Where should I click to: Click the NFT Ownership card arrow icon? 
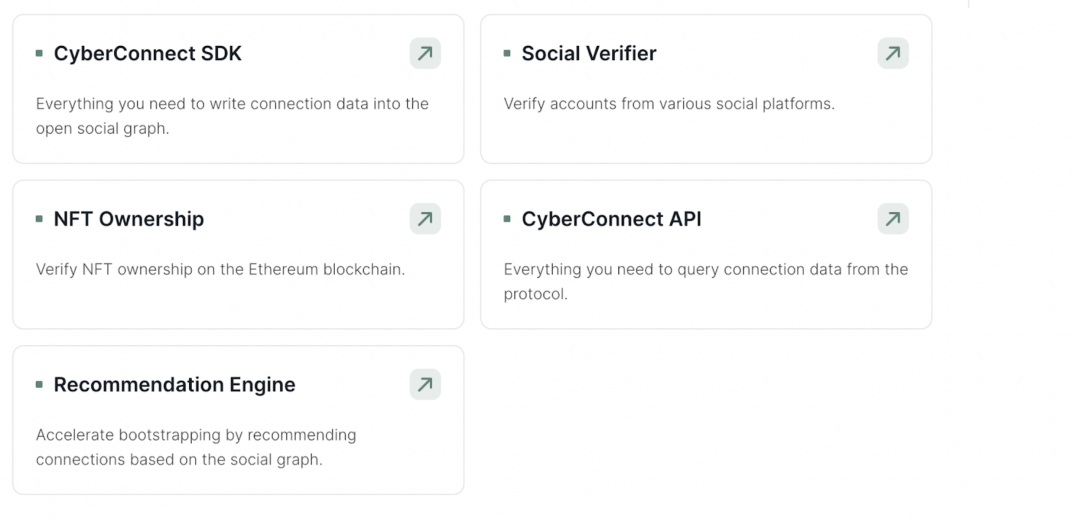coord(425,219)
